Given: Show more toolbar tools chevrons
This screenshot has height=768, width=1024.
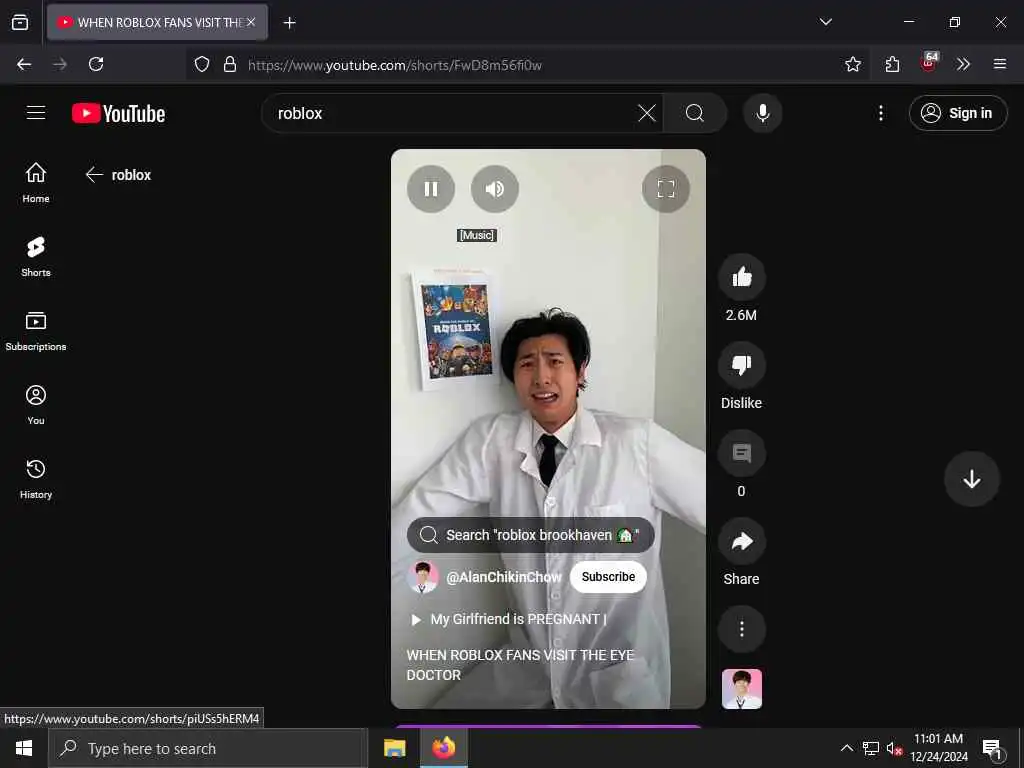Looking at the screenshot, I should point(963,64).
